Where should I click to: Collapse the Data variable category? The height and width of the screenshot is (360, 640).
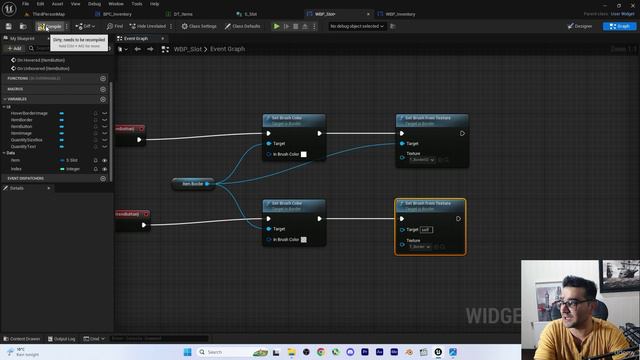[4, 153]
